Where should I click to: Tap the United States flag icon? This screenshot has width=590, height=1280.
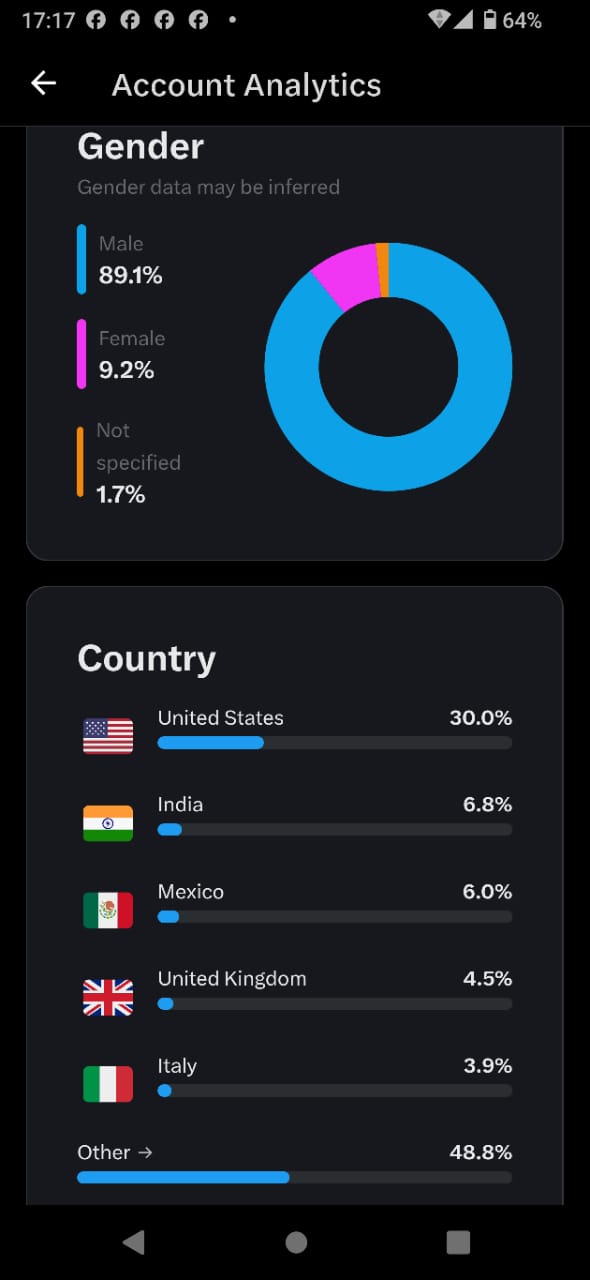tap(108, 736)
